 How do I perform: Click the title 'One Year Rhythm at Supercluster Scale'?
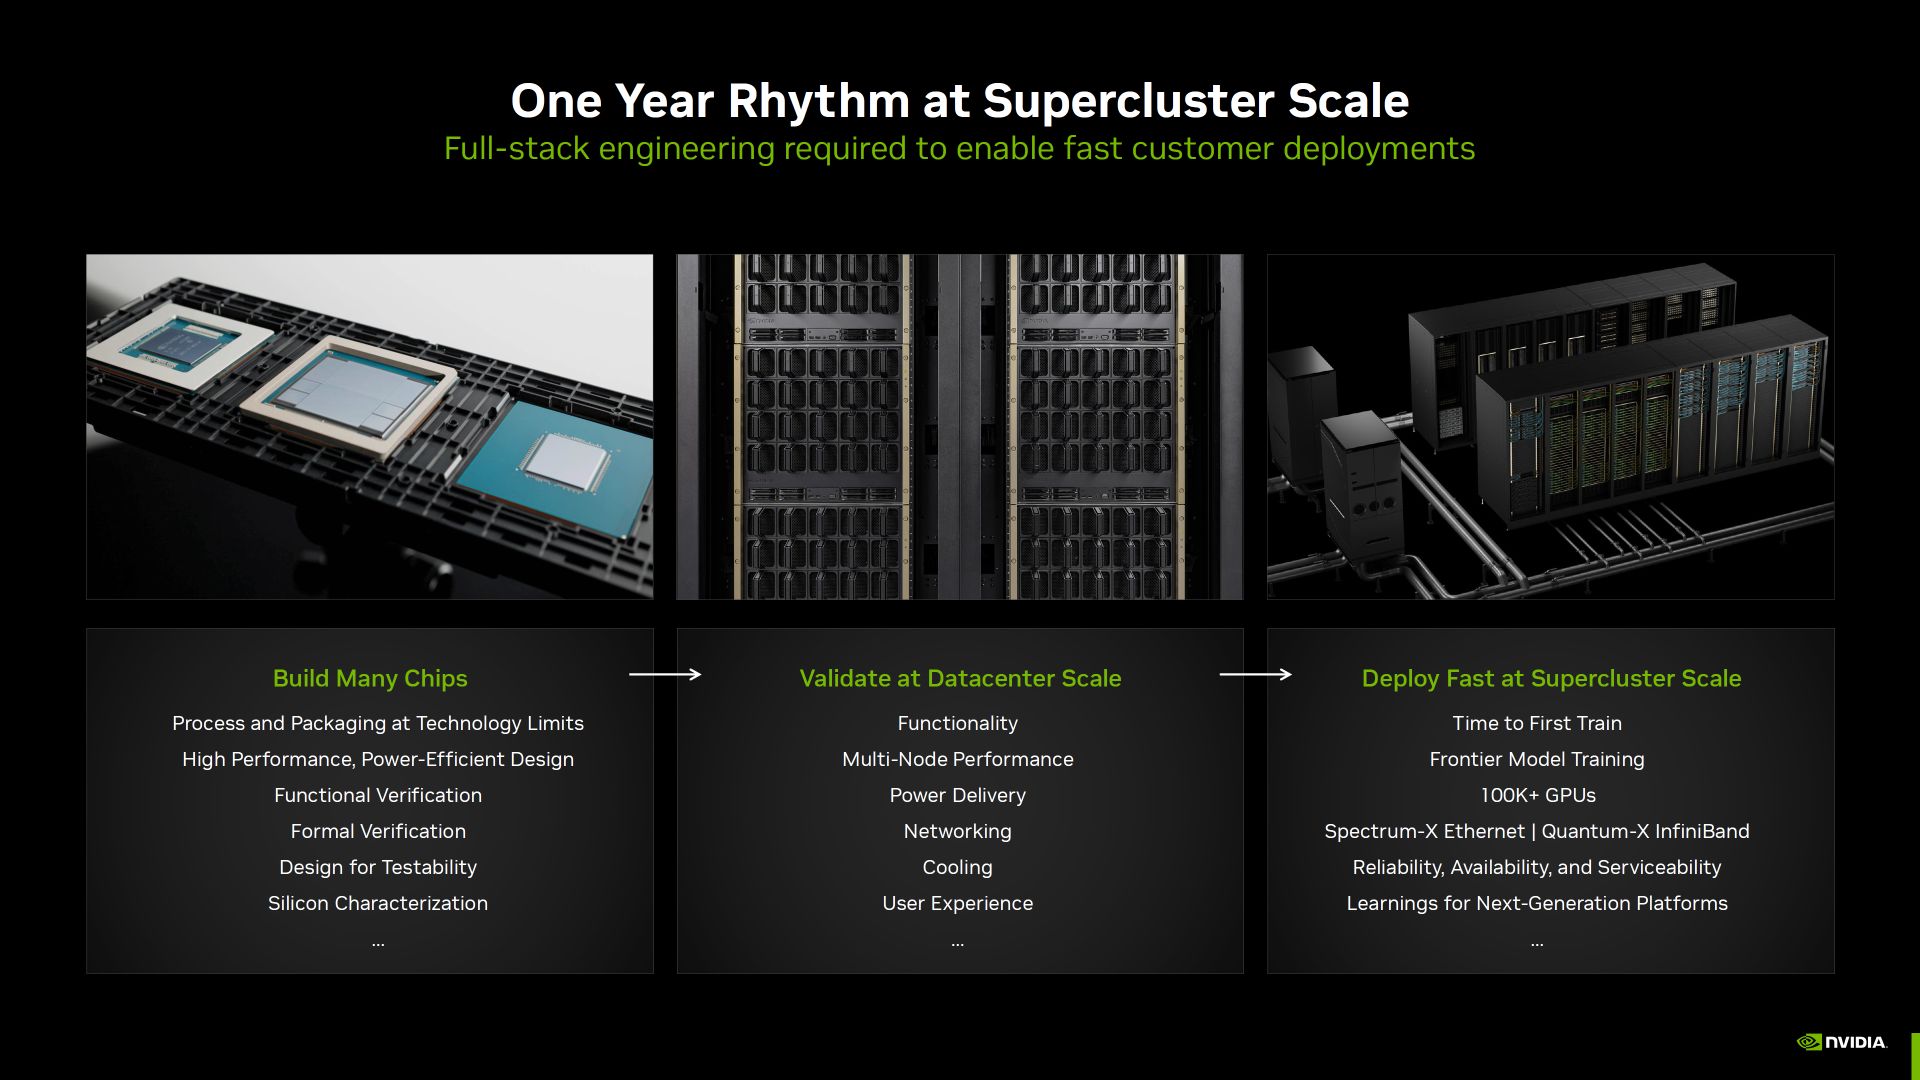click(x=960, y=101)
